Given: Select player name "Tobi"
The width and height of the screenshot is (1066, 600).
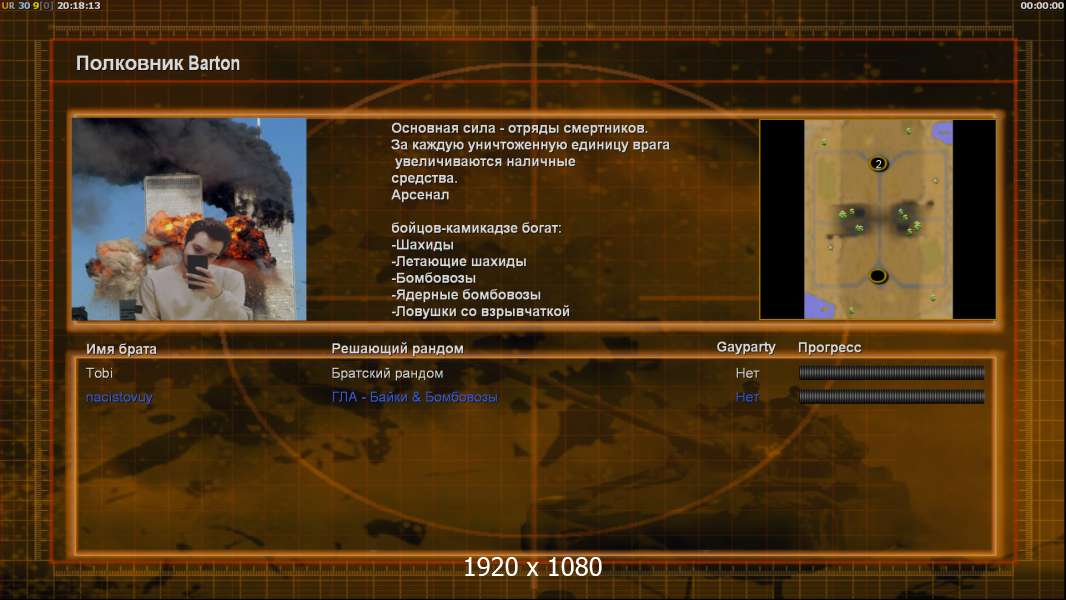Looking at the screenshot, I should [99, 373].
